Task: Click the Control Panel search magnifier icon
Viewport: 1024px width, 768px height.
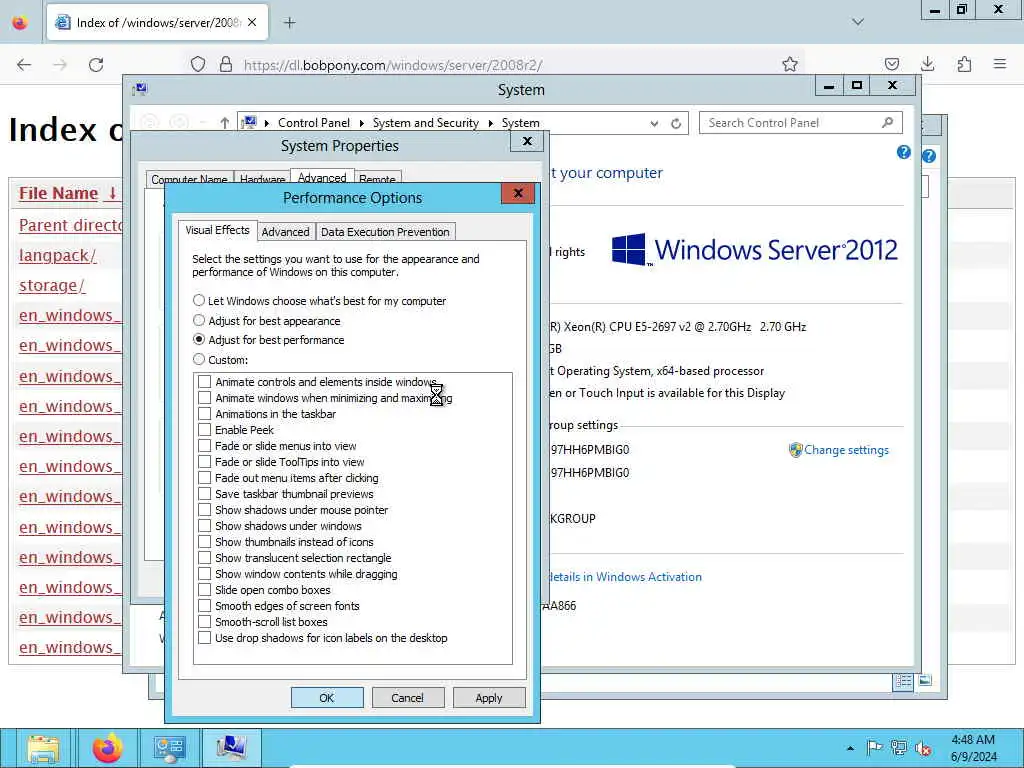Action: [888, 122]
